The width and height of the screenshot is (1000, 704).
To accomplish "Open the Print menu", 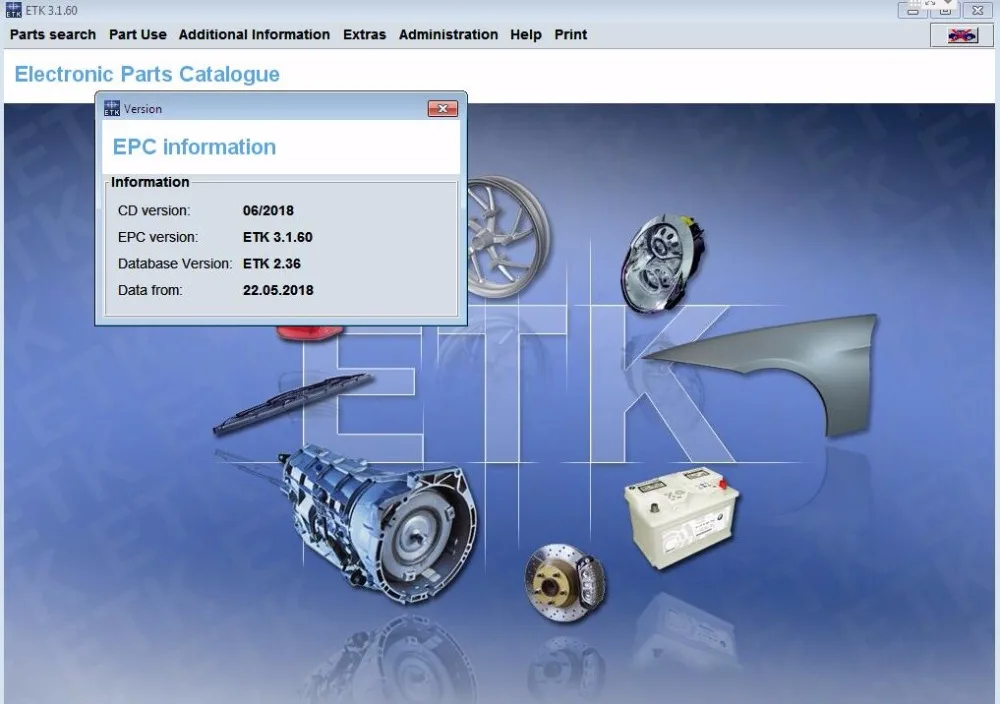I will 570,34.
